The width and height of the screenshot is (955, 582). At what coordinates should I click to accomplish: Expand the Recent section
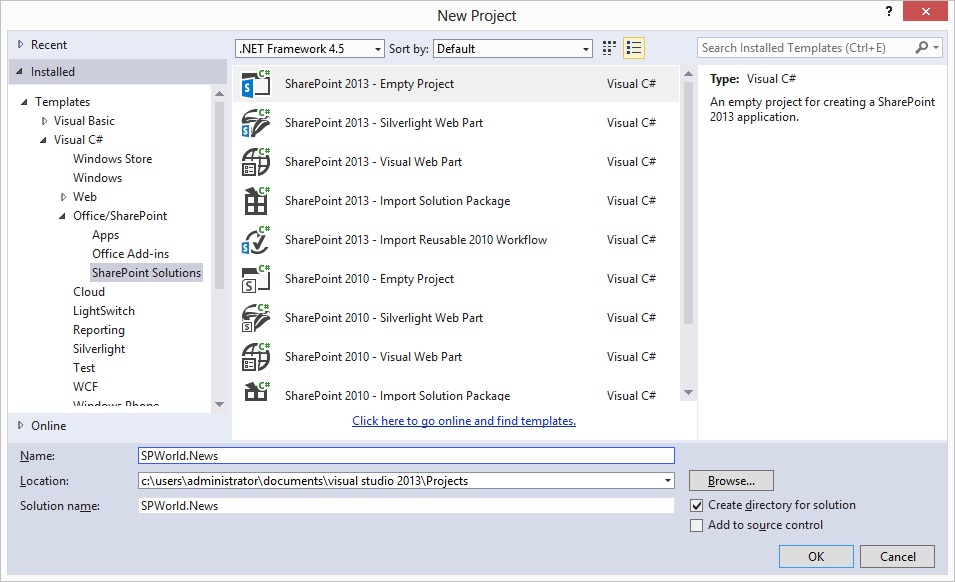pos(20,44)
